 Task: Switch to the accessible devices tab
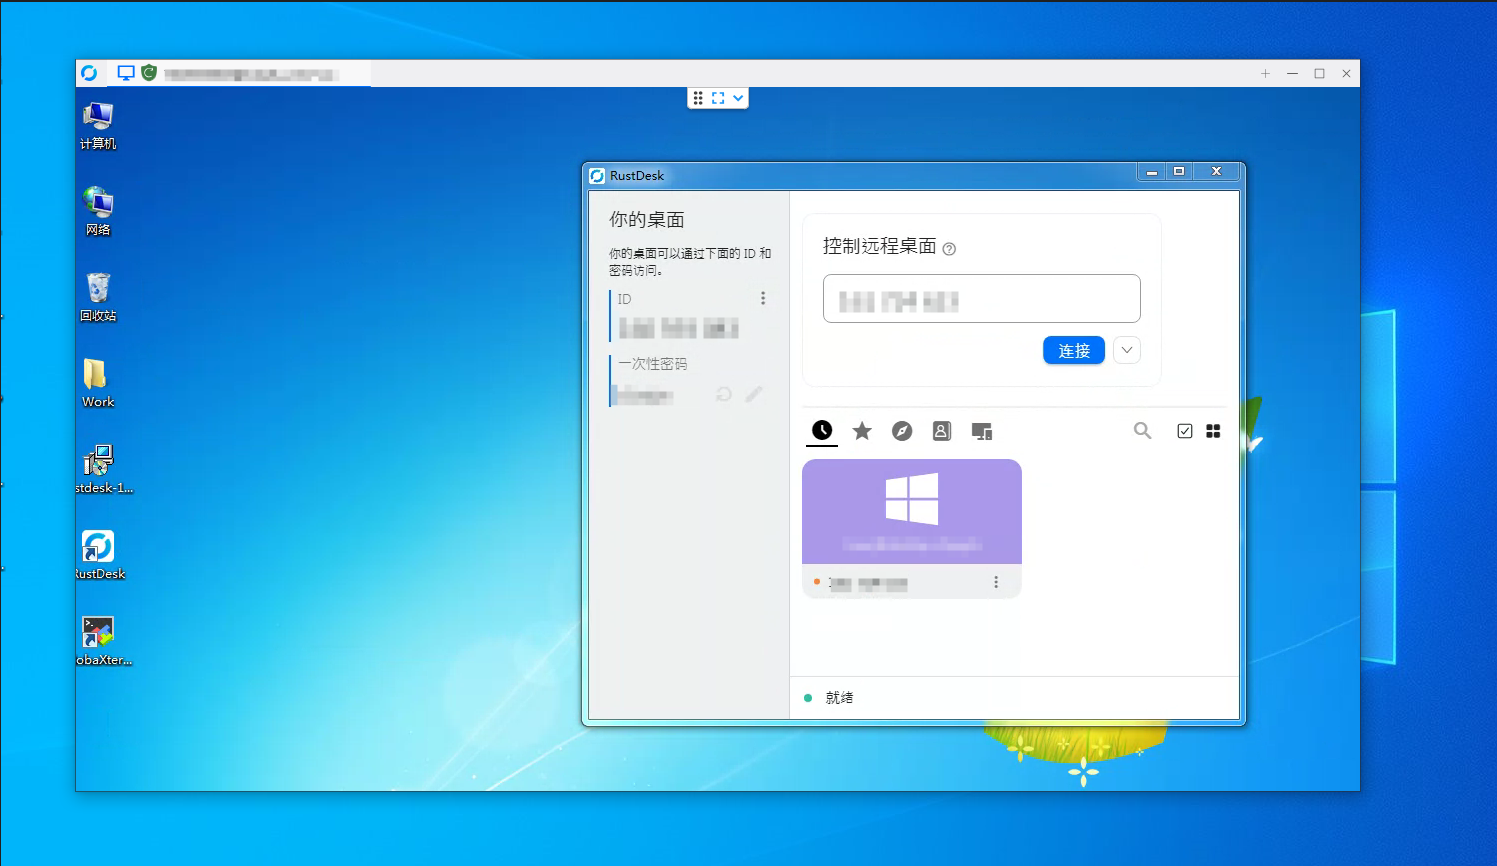point(982,431)
